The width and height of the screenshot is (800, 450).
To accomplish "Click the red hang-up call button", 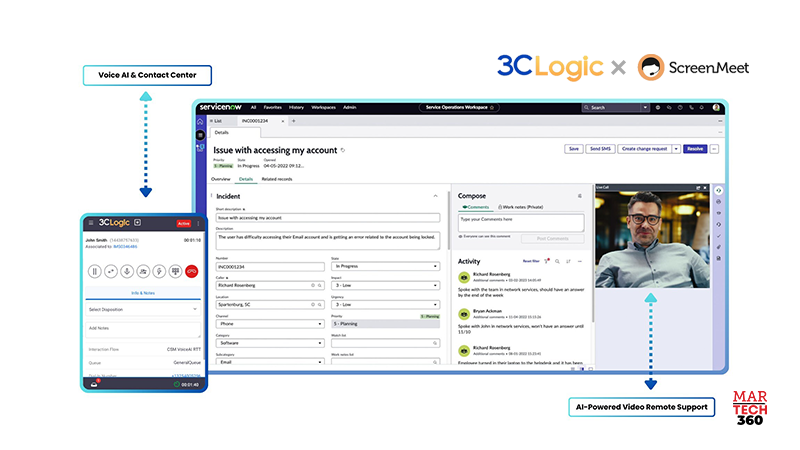I will 191,270.
